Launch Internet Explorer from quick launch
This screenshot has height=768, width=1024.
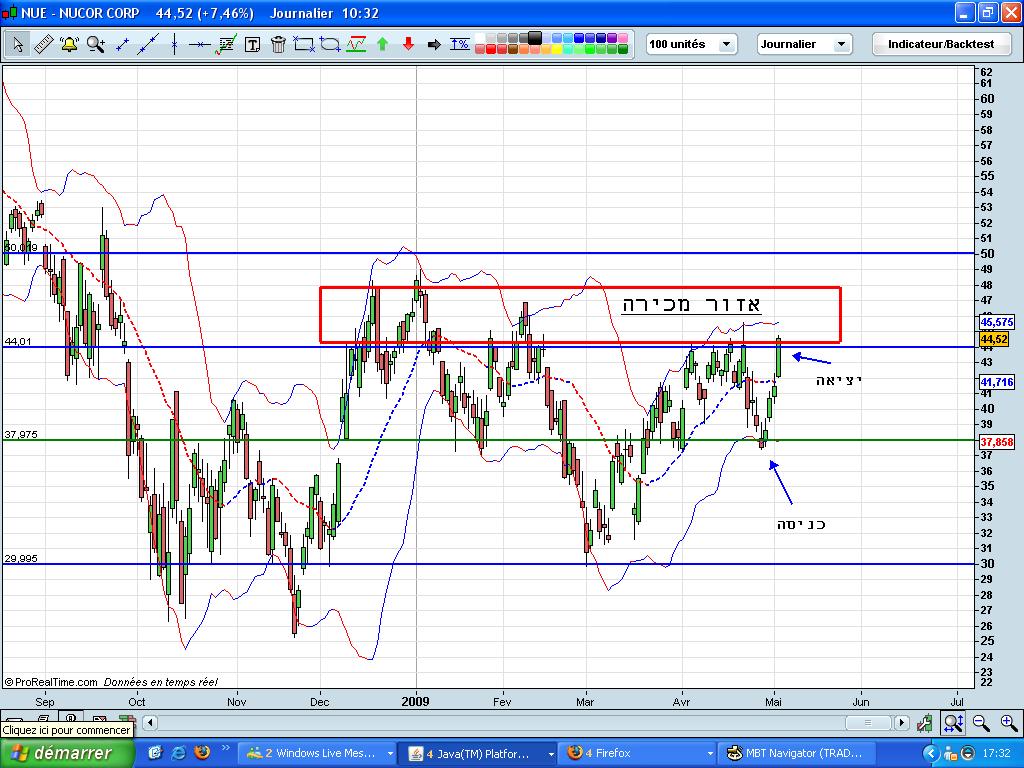pyautogui.click(x=178, y=752)
